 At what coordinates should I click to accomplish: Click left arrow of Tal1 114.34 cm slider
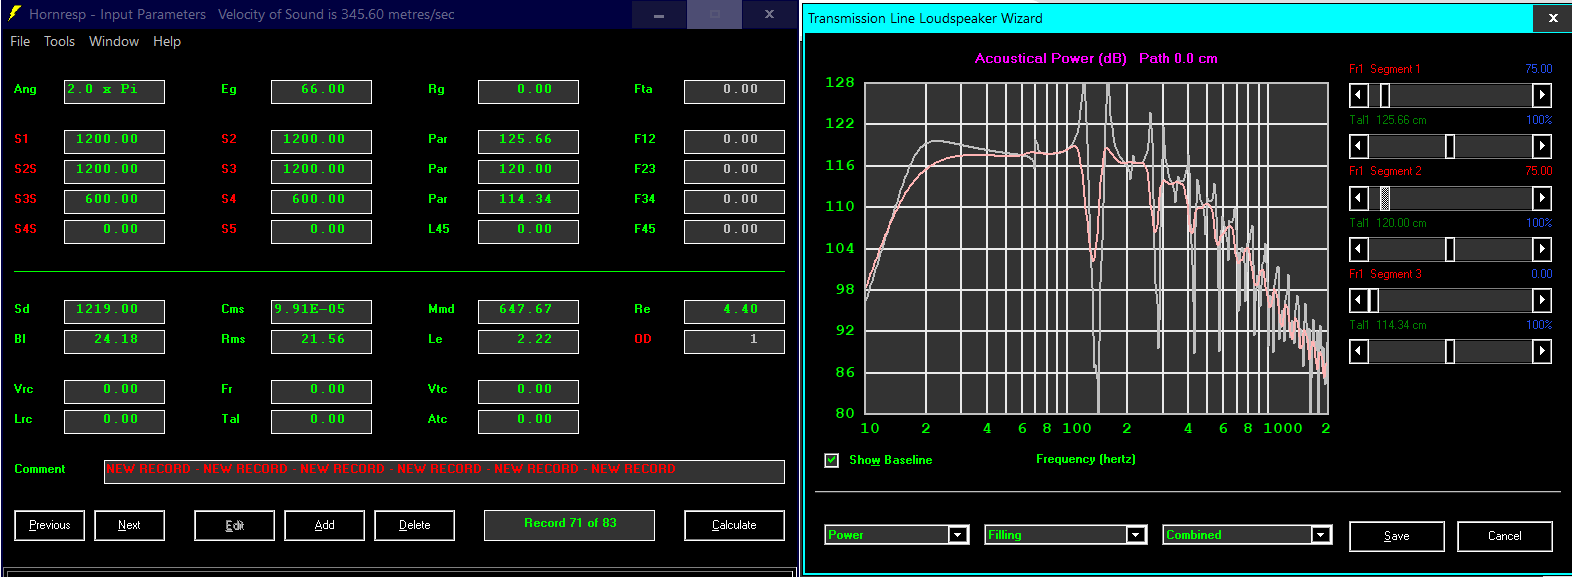point(1358,351)
